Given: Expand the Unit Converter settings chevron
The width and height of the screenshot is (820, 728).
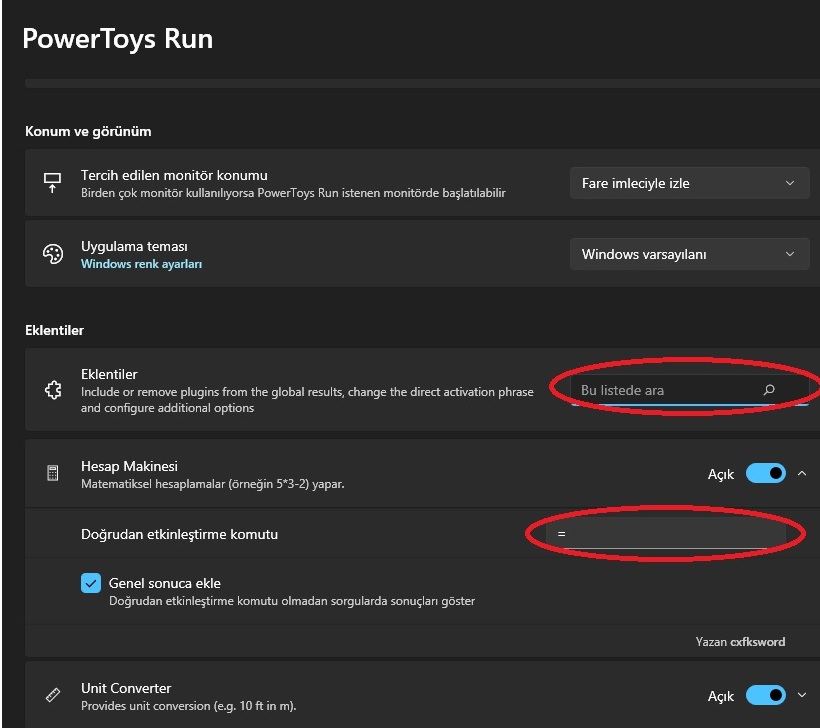Looking at the screenshot, I should 802,695.
